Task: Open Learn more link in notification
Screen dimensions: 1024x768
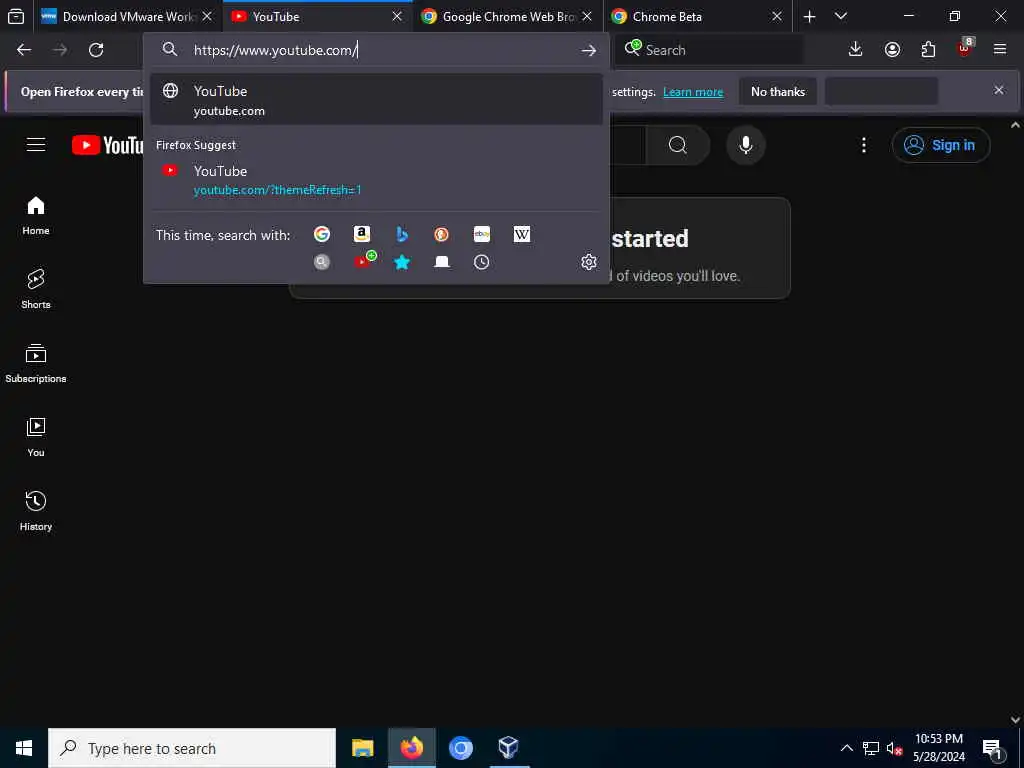Action: tap(693, 92)
